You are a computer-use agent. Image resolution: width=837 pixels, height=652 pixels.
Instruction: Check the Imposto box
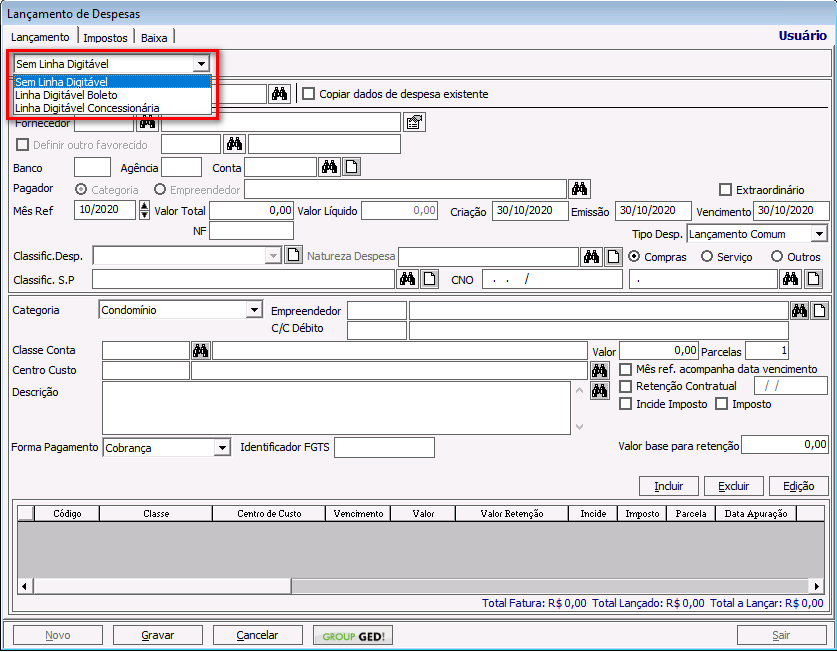pyautogui.click(x=721, y=404)
